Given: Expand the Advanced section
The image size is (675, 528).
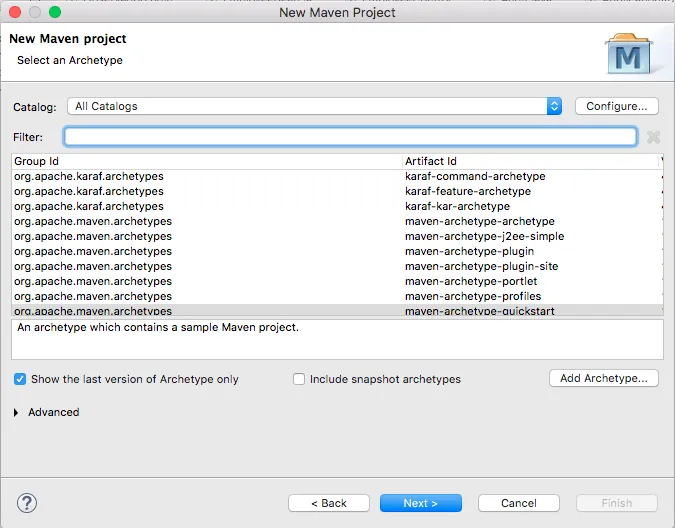Looking at the screenshot, I should pos(16,413).
